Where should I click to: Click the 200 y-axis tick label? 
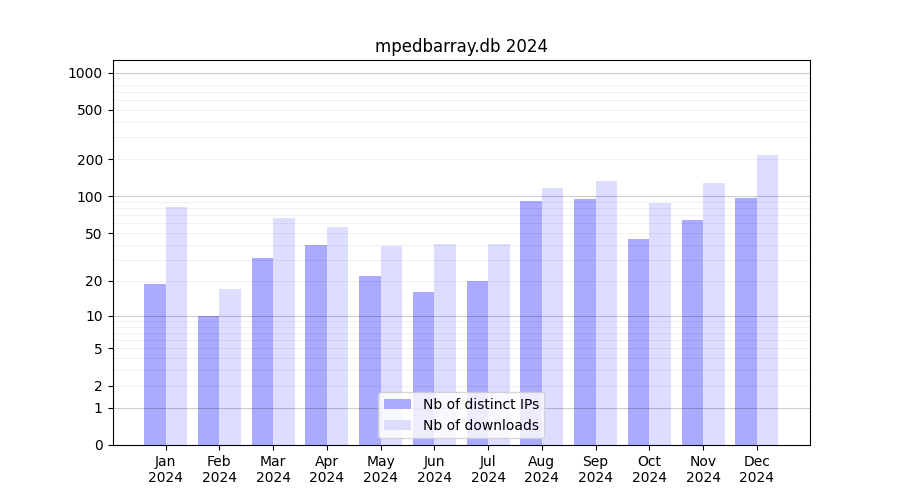pyautogui.click(x=90, y=160)
